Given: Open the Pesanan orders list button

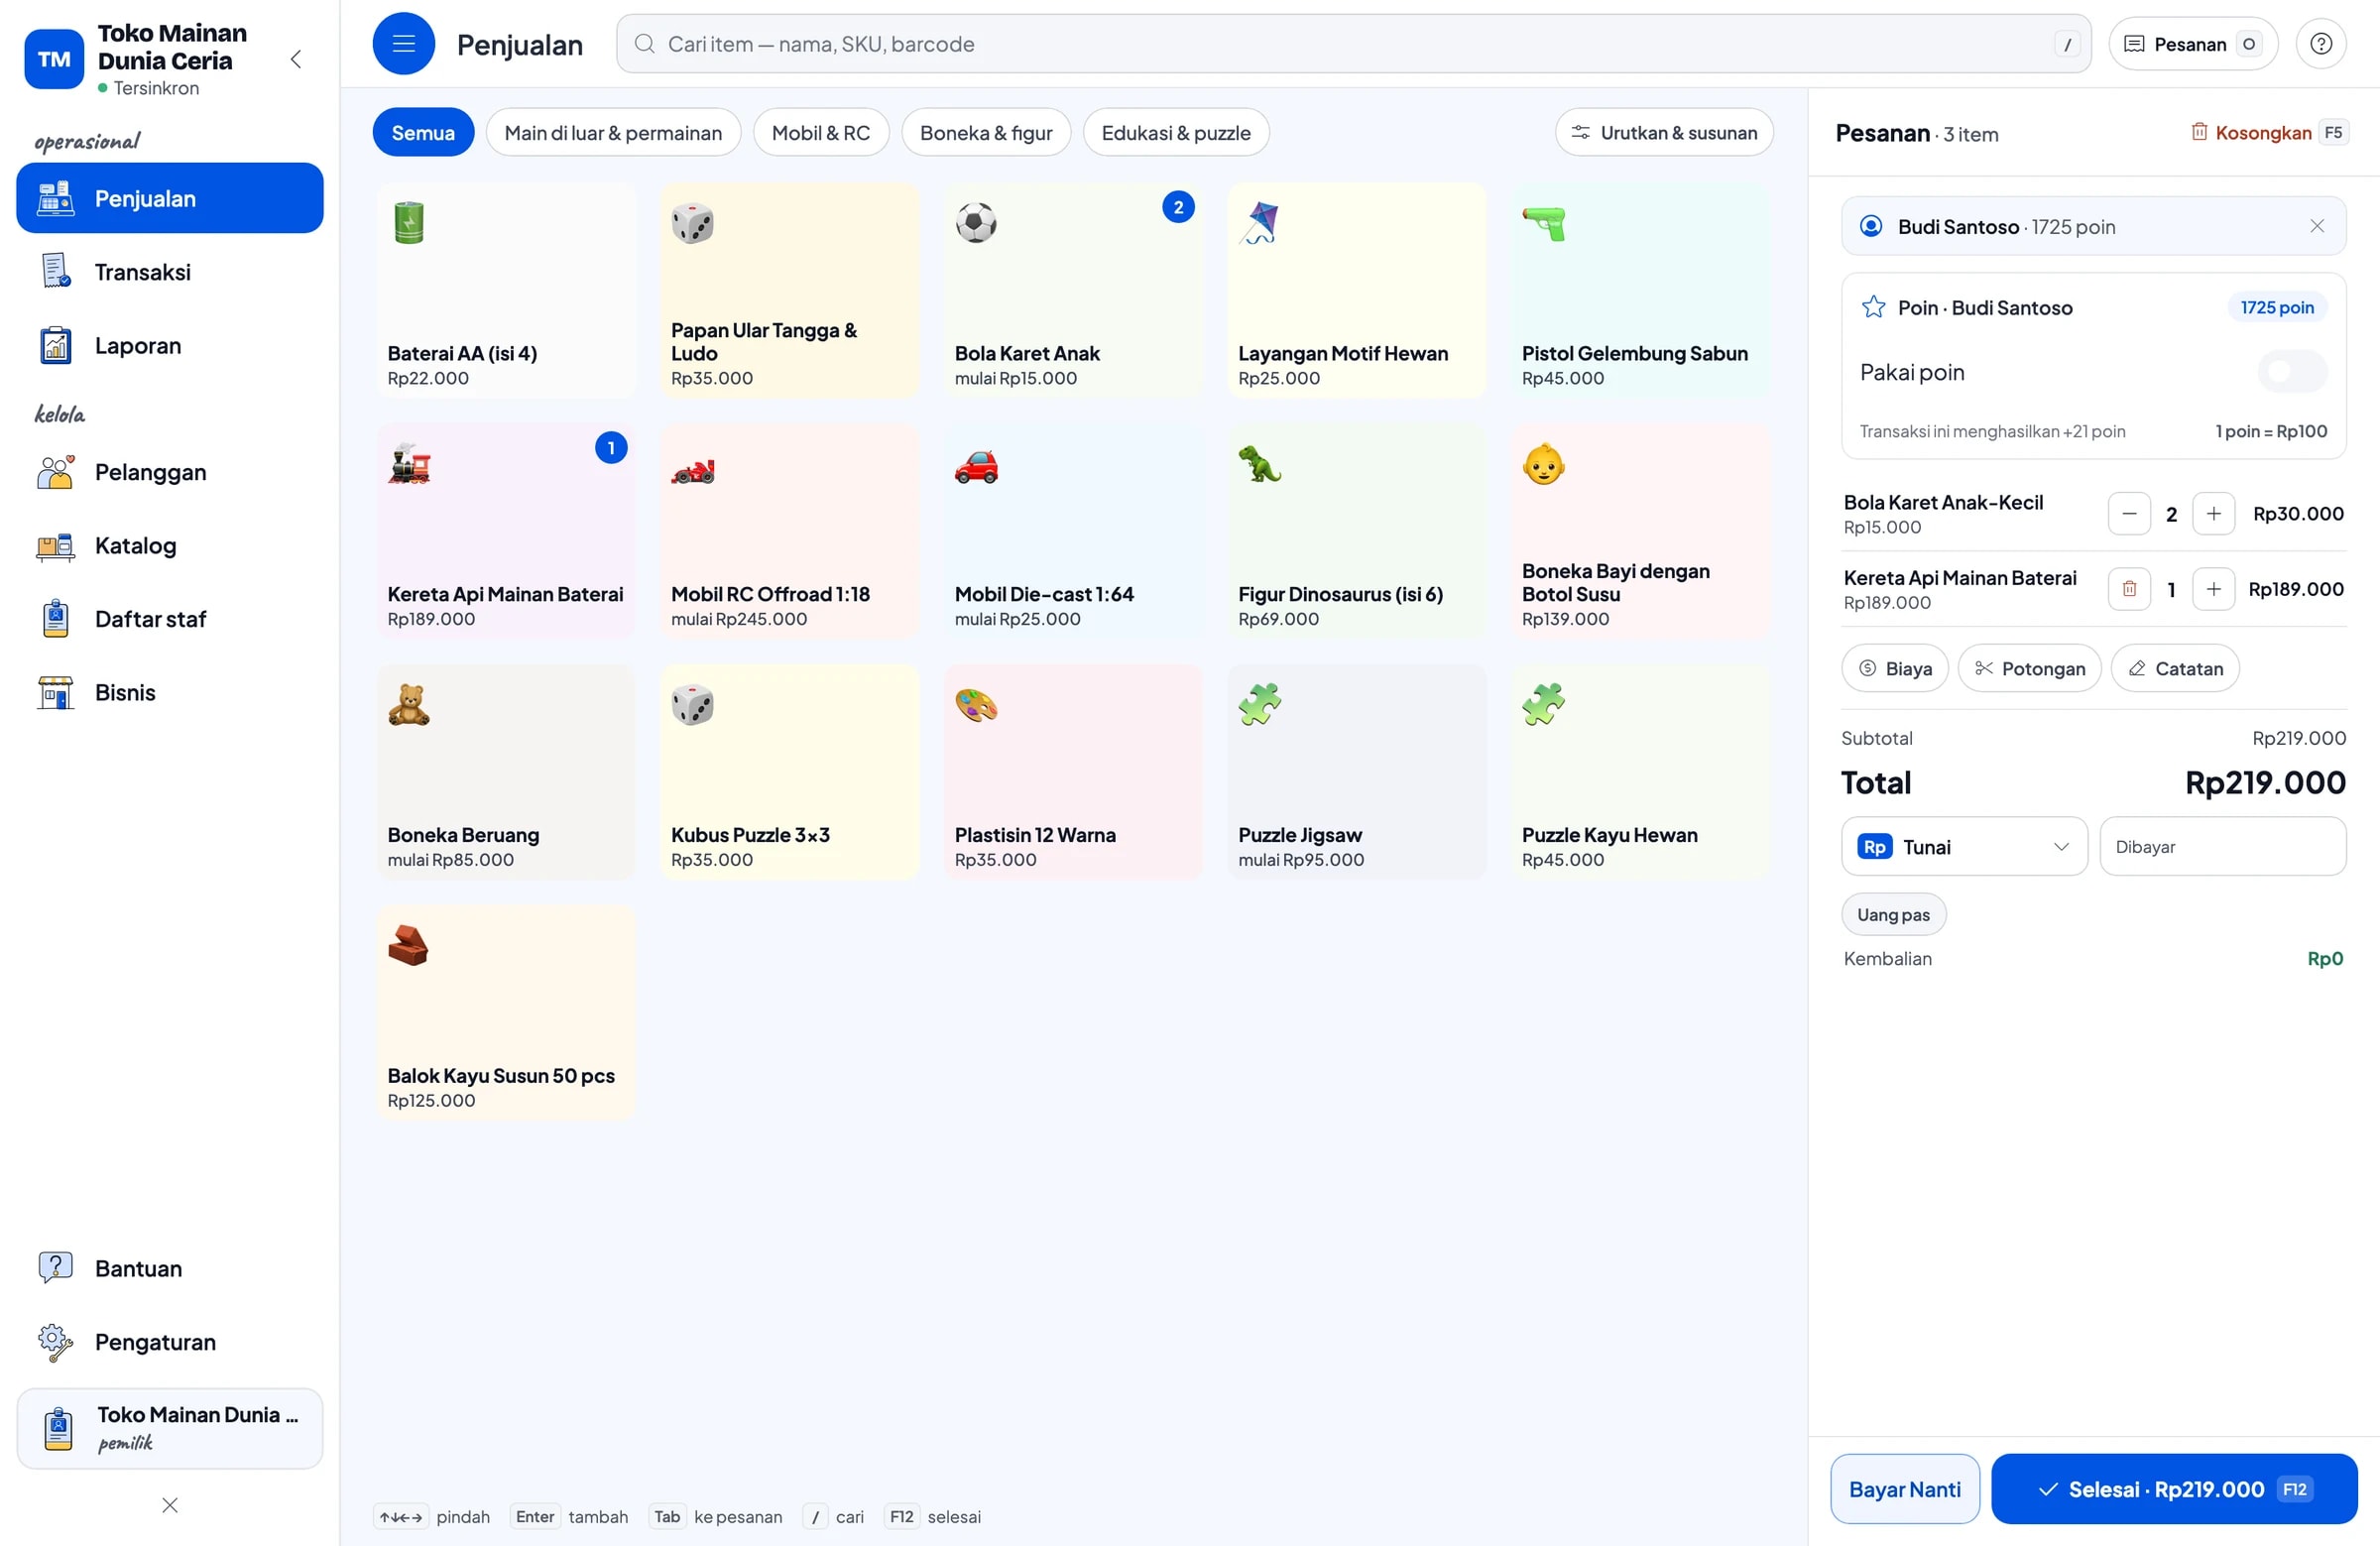Looking at the screenshot, I should pos(2192,44).
